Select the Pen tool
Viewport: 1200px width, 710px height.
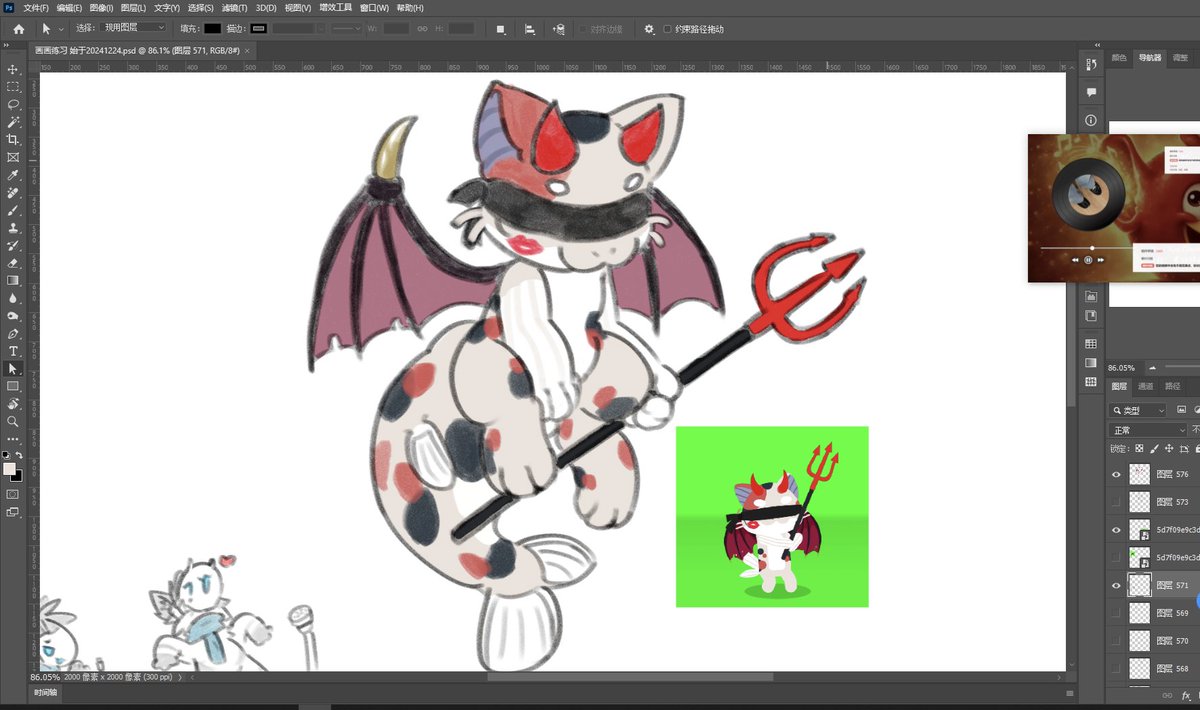coord(13,334)
